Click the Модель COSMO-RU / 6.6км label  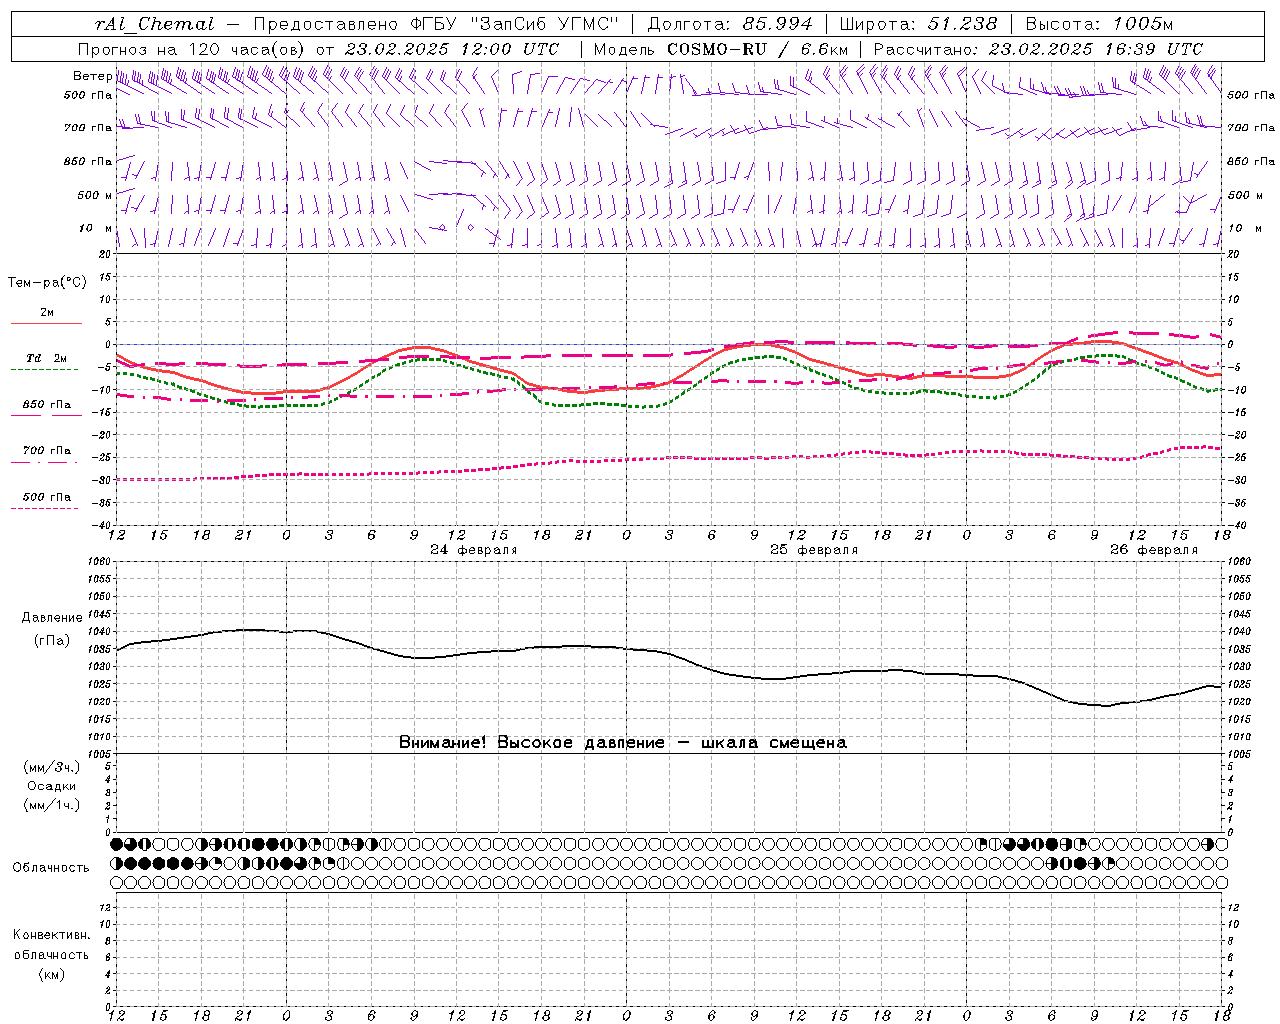(x=721, y=49)
